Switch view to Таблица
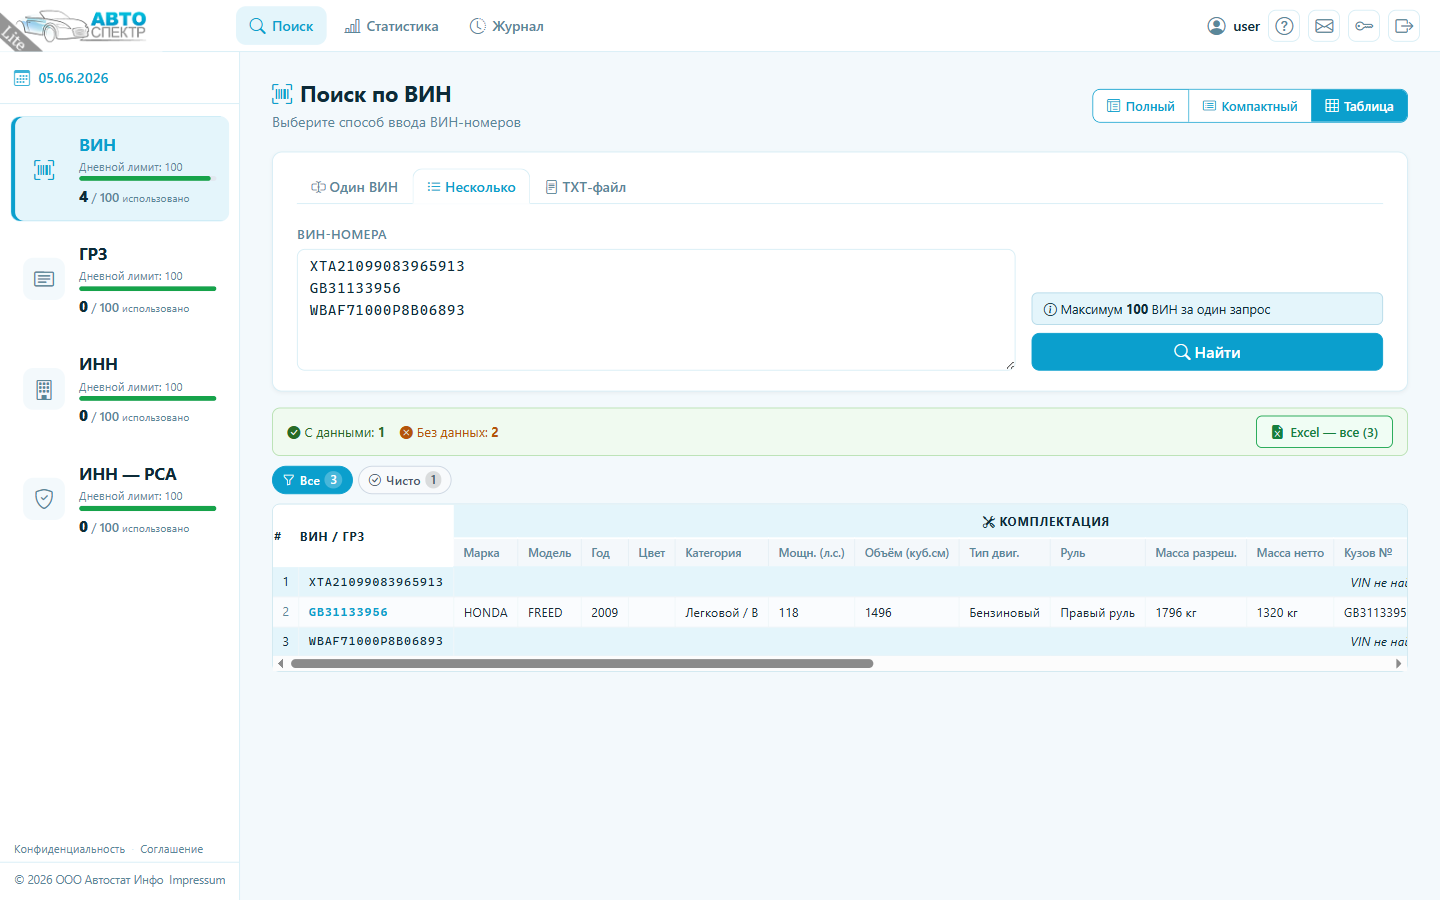This screenshot has height=900, width=1440. (1359, 106)
